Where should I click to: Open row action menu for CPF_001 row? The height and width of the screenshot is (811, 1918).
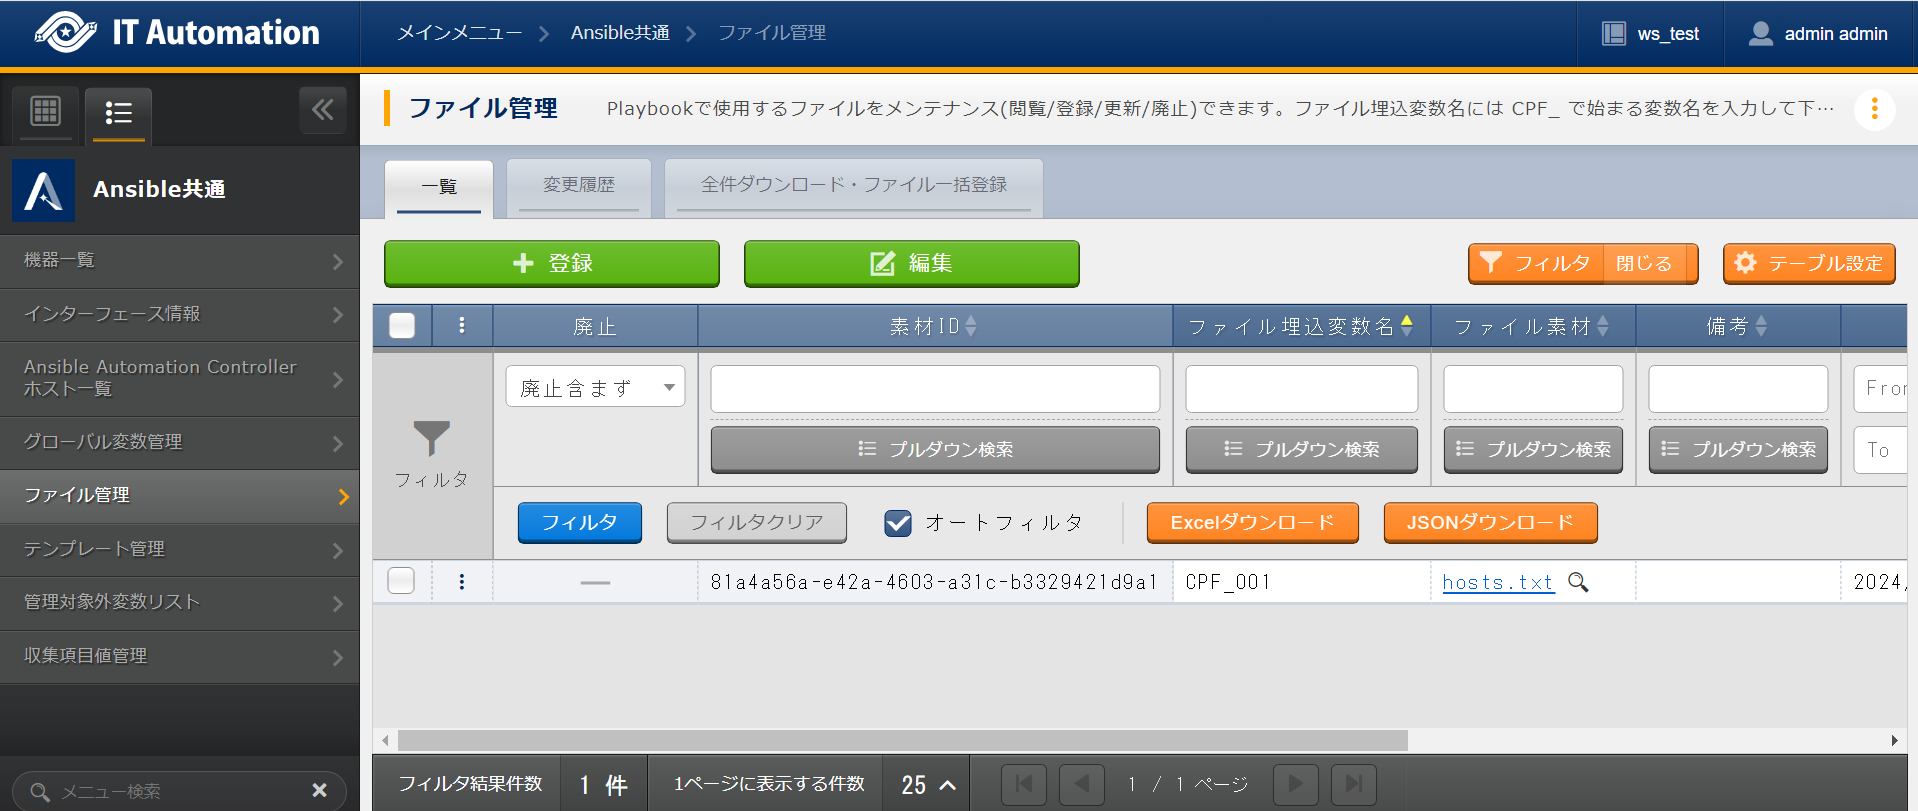pyautogui.click(x=461, y=582)
